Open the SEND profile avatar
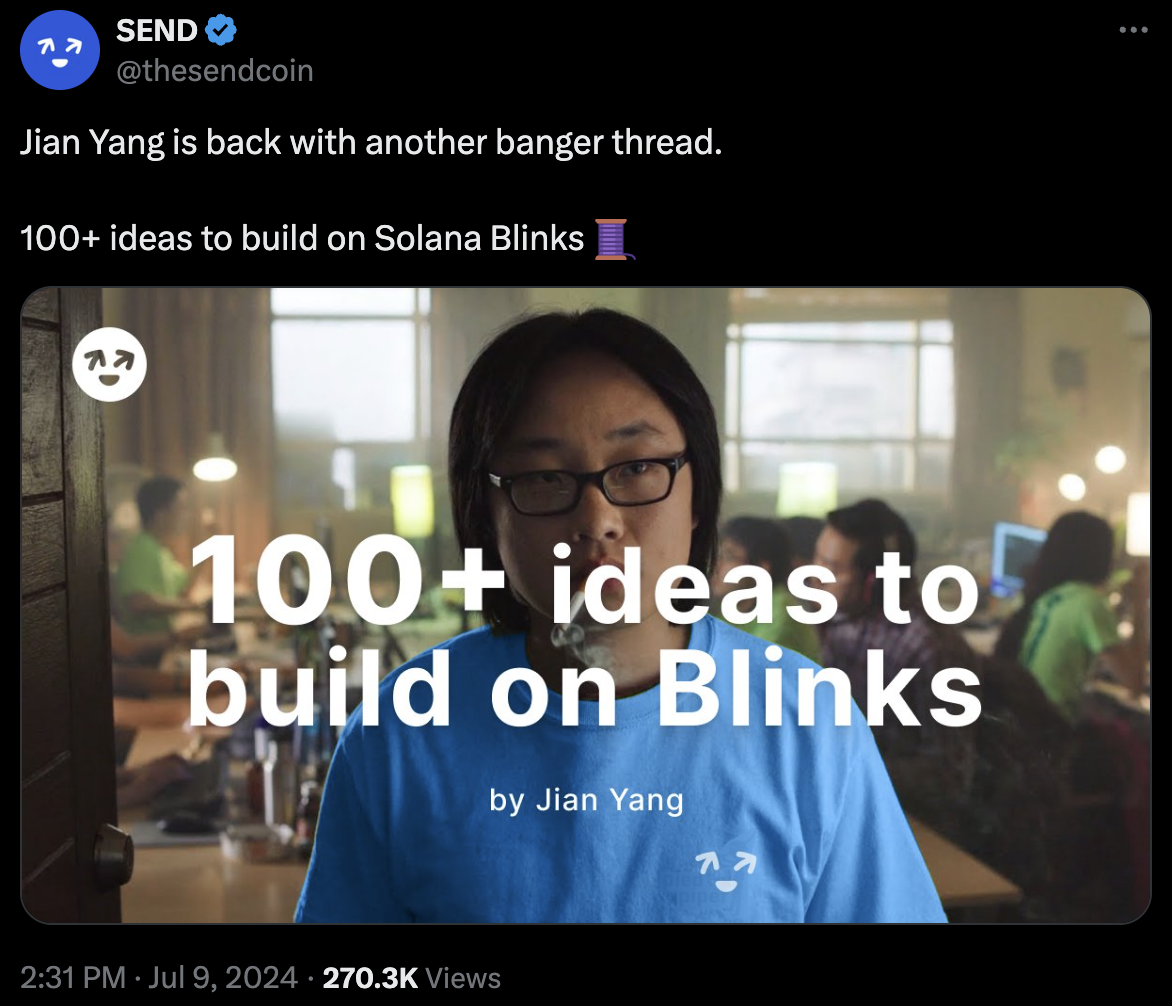Image resolution: width=1172 pixels, height=1006 pixels. coord(60,50)
